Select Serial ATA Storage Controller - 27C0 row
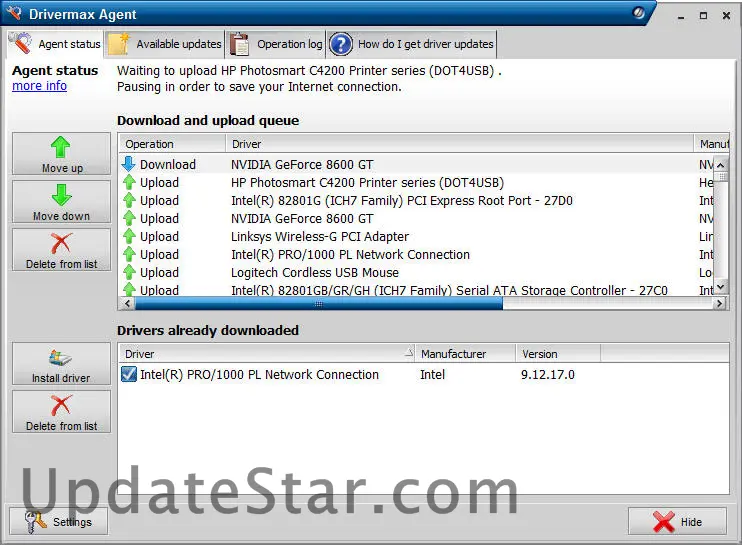This screenshot has width=742, height=545. point(449,290)
